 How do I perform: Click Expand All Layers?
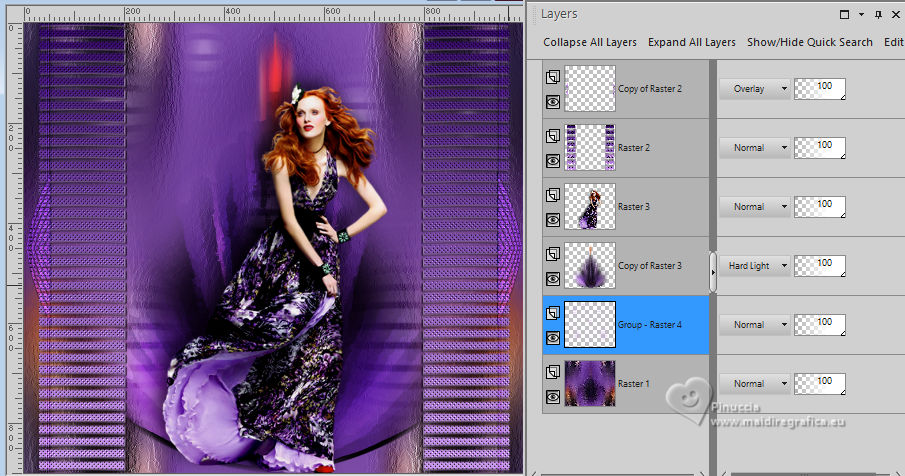[x=692, y=42]
